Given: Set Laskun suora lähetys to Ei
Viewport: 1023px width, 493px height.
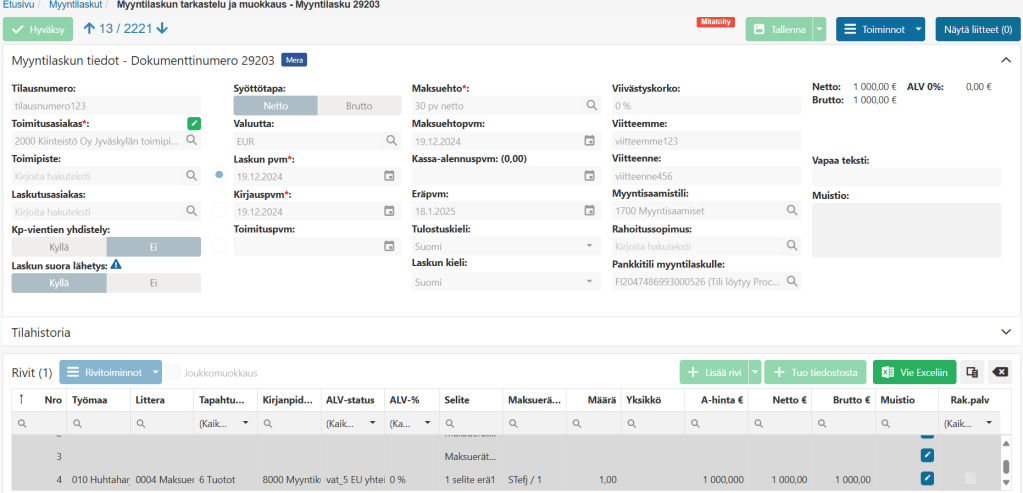Looking at the screenshot, I should (x=154, y=283).
